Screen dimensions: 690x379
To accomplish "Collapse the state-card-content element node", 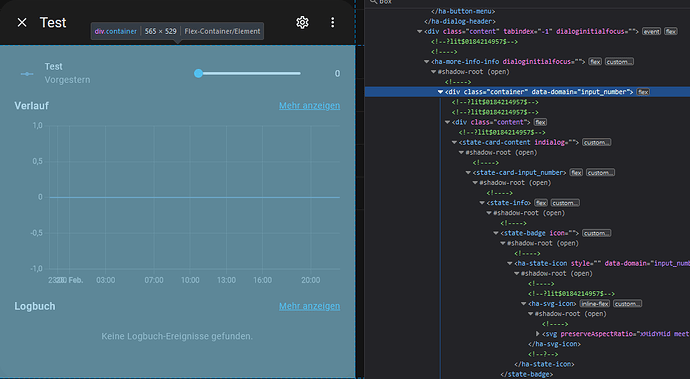I will (454, 143).
